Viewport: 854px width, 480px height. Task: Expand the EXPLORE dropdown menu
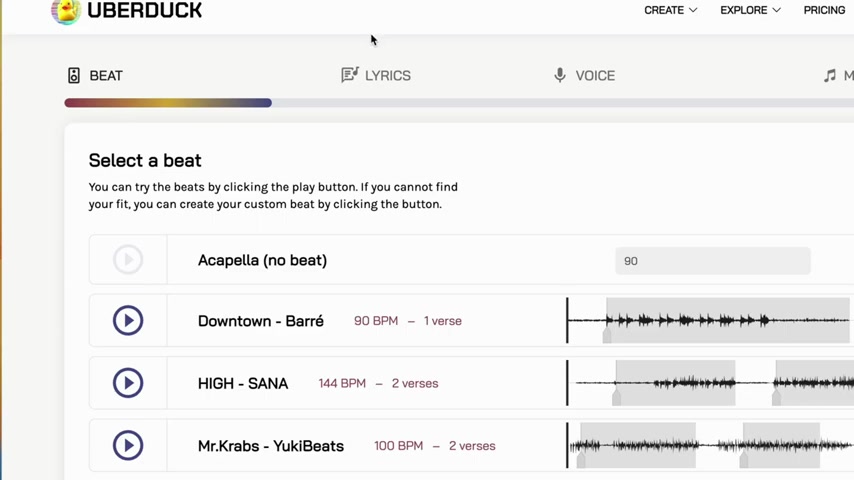(750, 10)
